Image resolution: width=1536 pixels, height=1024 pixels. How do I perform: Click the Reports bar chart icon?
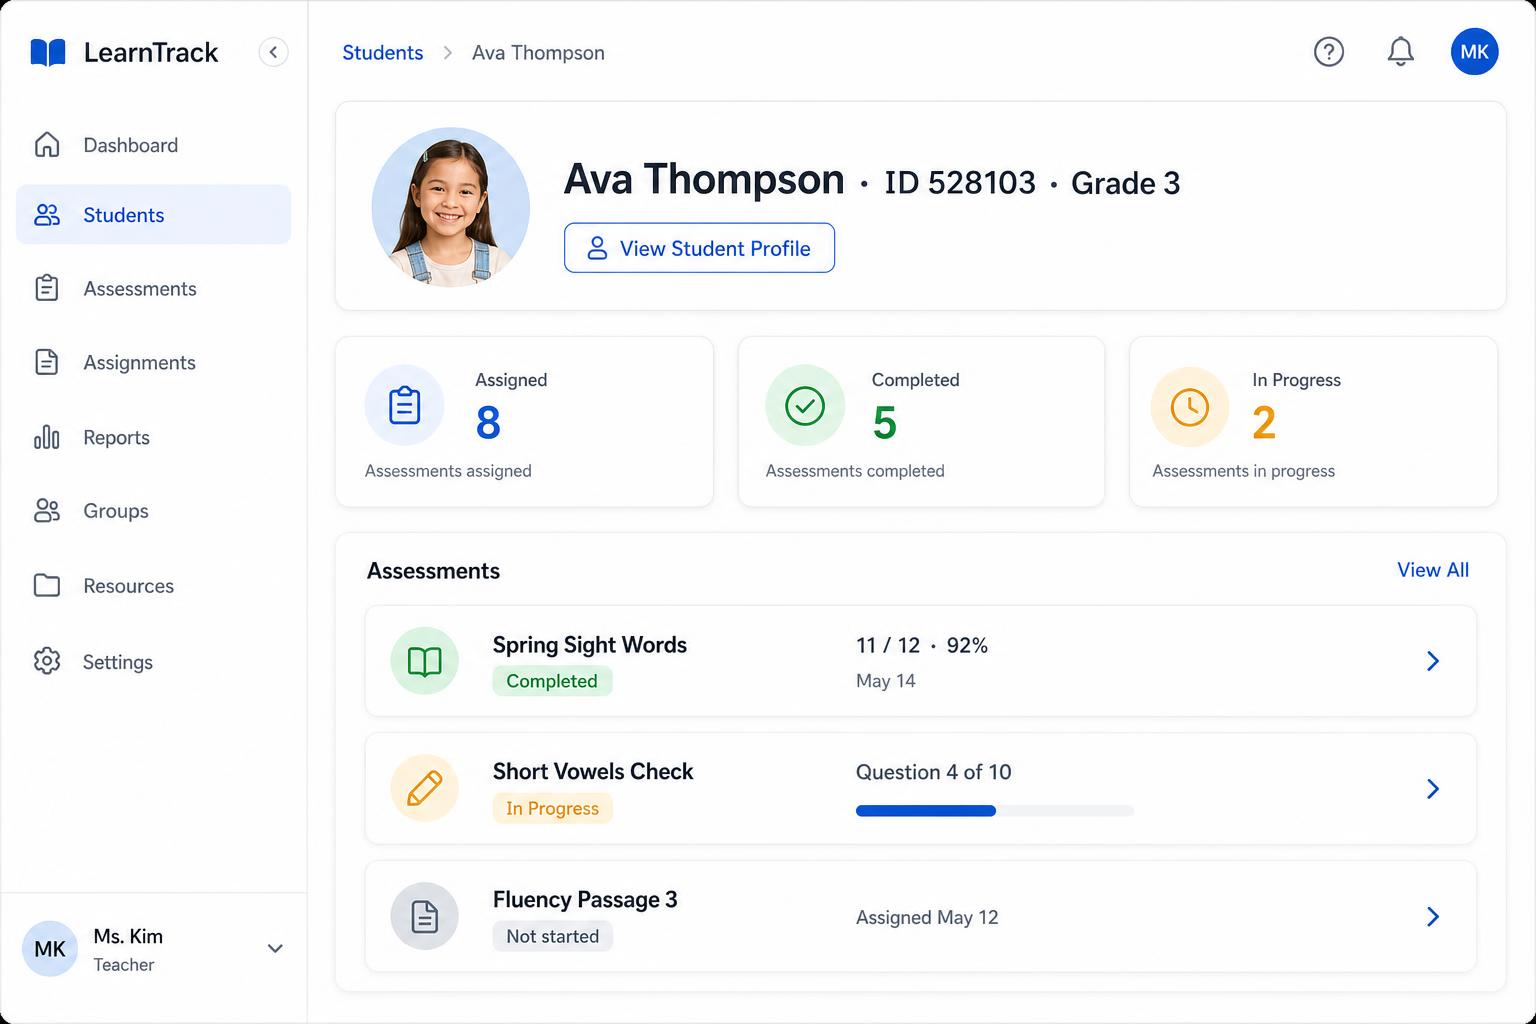point(47,437)
